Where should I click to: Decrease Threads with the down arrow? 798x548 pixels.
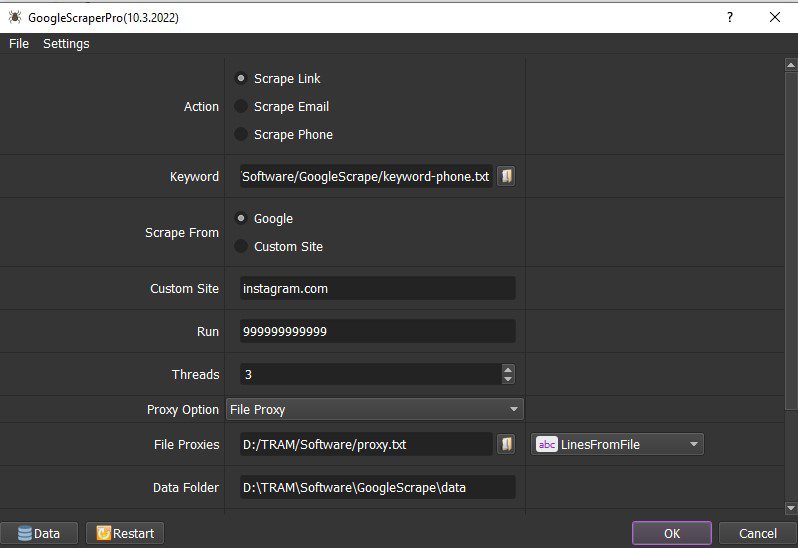point(507,379)
